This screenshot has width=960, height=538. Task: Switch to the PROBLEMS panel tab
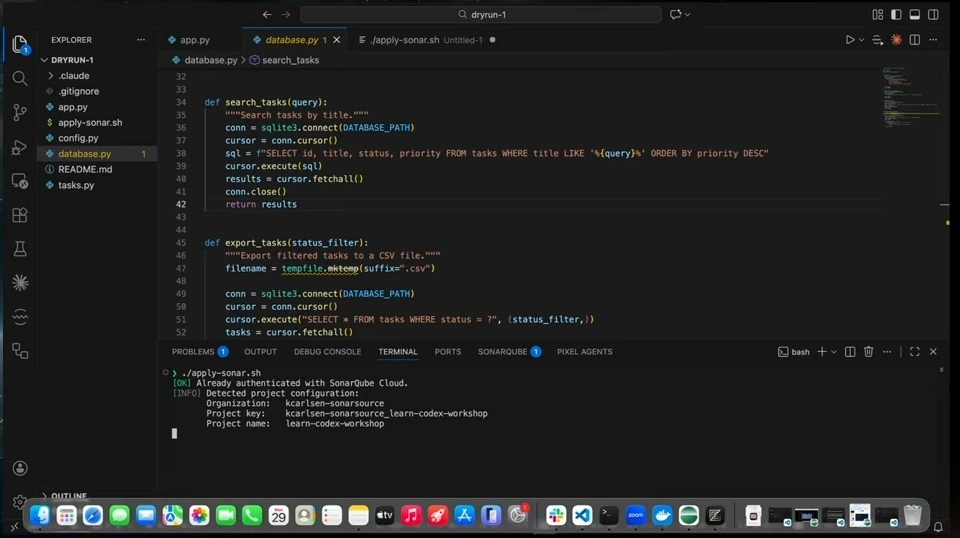199,352
